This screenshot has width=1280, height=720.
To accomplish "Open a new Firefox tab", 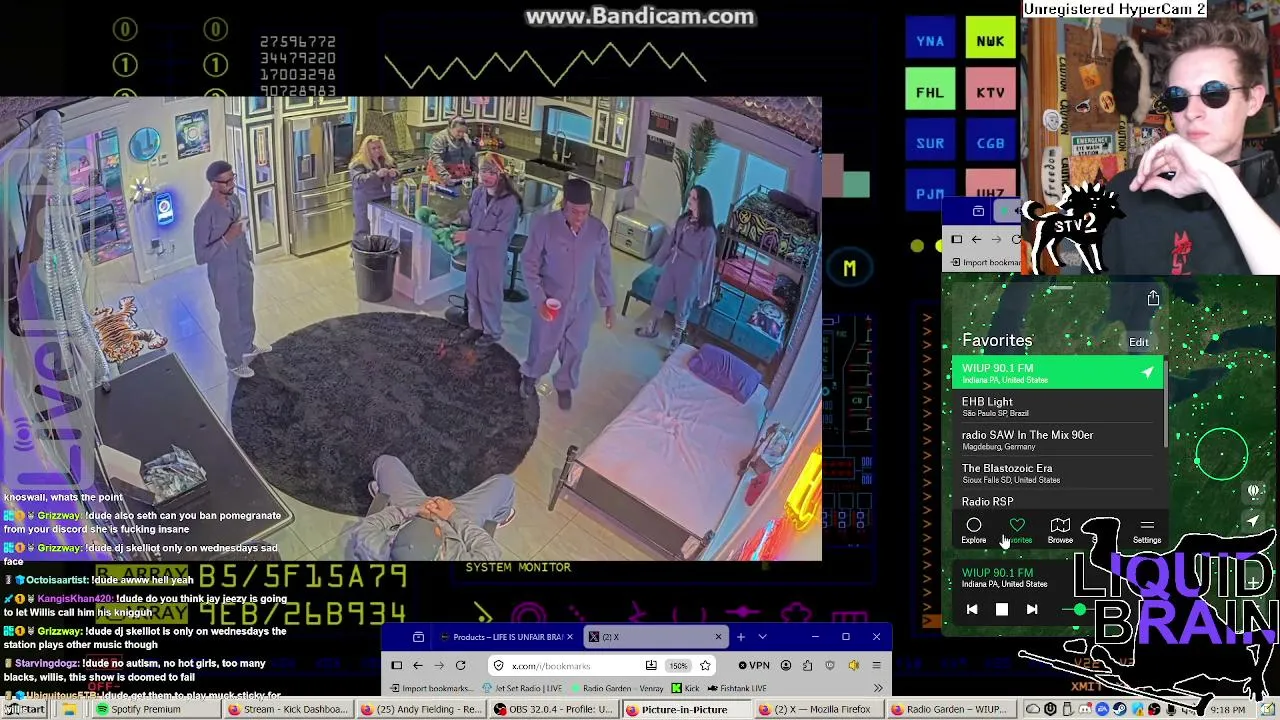I will coord(741,637).
